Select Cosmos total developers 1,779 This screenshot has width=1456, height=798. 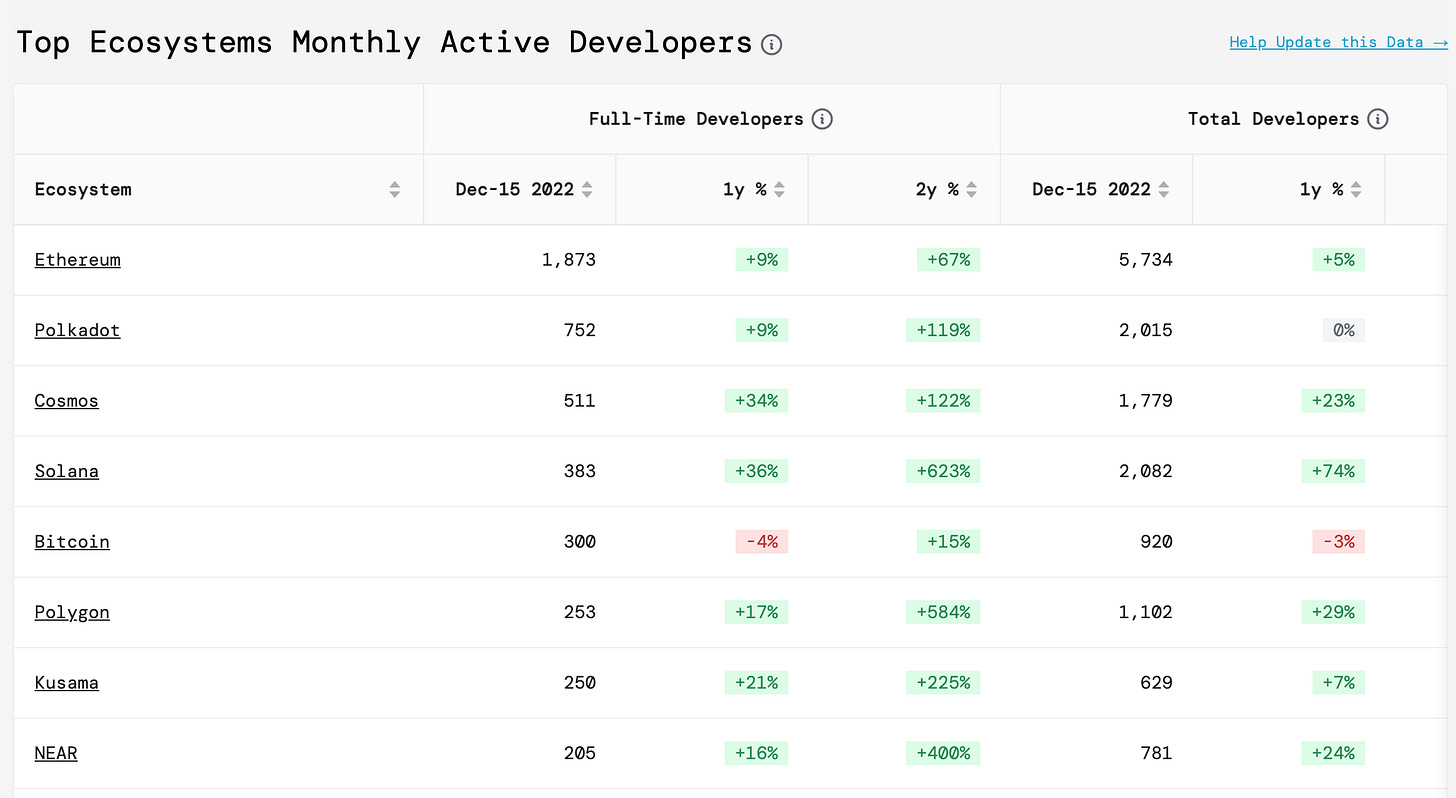click(1145, 401)
